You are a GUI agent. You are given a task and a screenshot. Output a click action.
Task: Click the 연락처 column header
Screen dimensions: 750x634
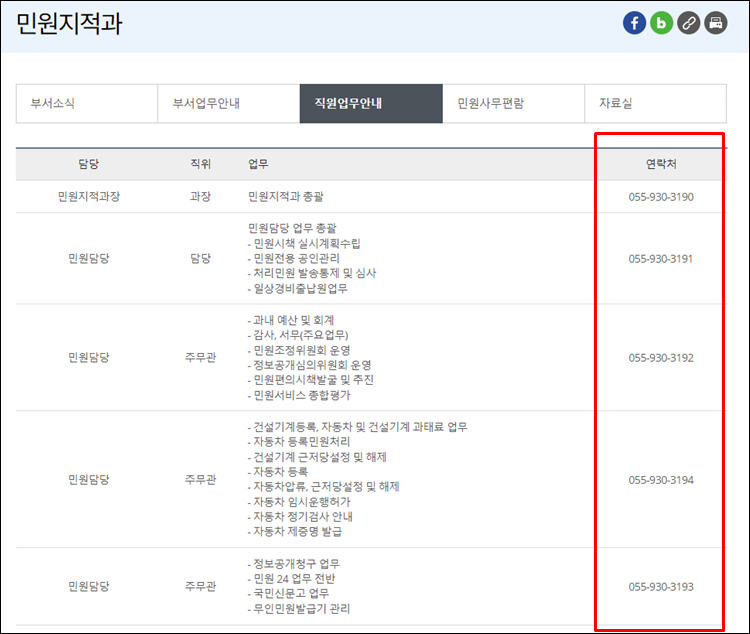click(661, 164)
